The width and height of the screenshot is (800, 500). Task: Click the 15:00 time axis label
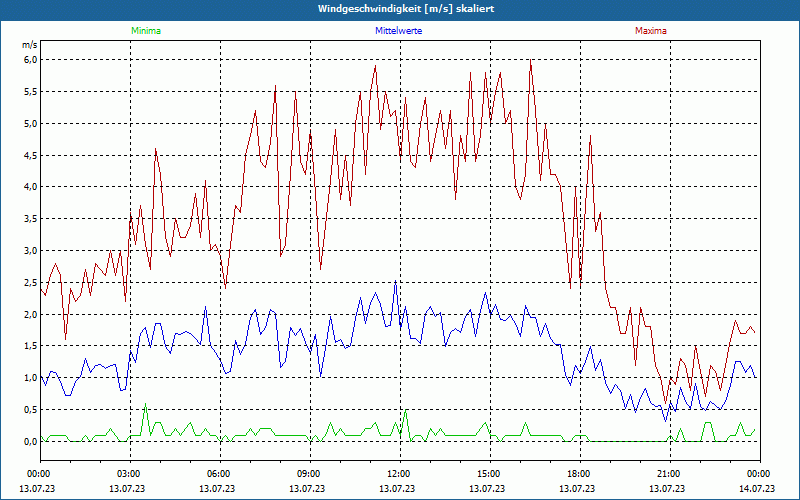490,474
